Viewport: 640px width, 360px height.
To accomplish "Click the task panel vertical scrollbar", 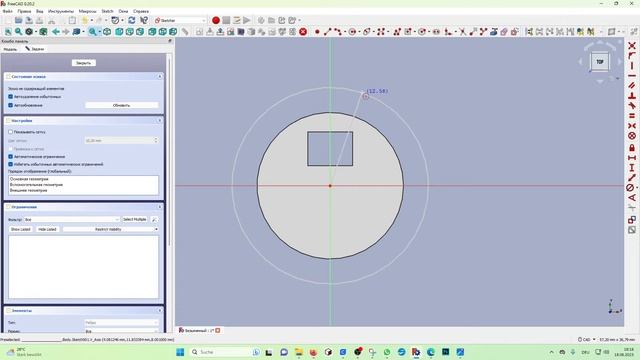I will pos(169,151).
